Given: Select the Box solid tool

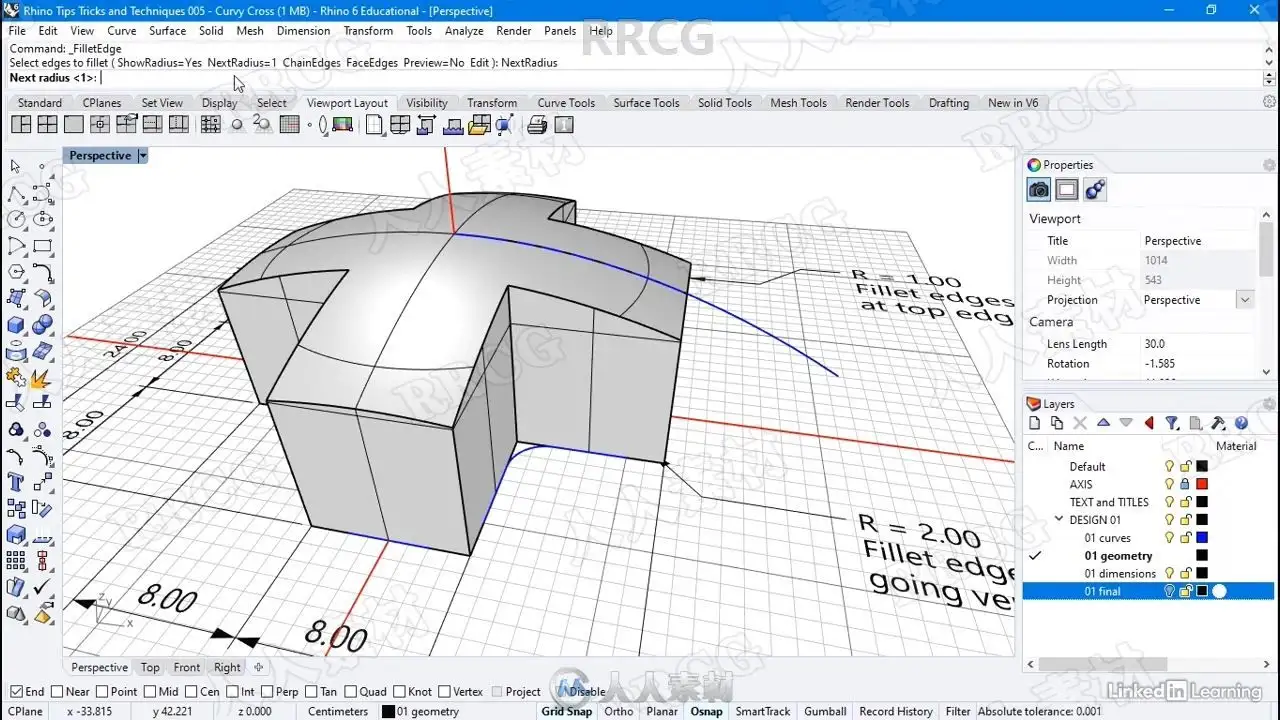Looking at the screenshot, I should (x=16, y=325).
